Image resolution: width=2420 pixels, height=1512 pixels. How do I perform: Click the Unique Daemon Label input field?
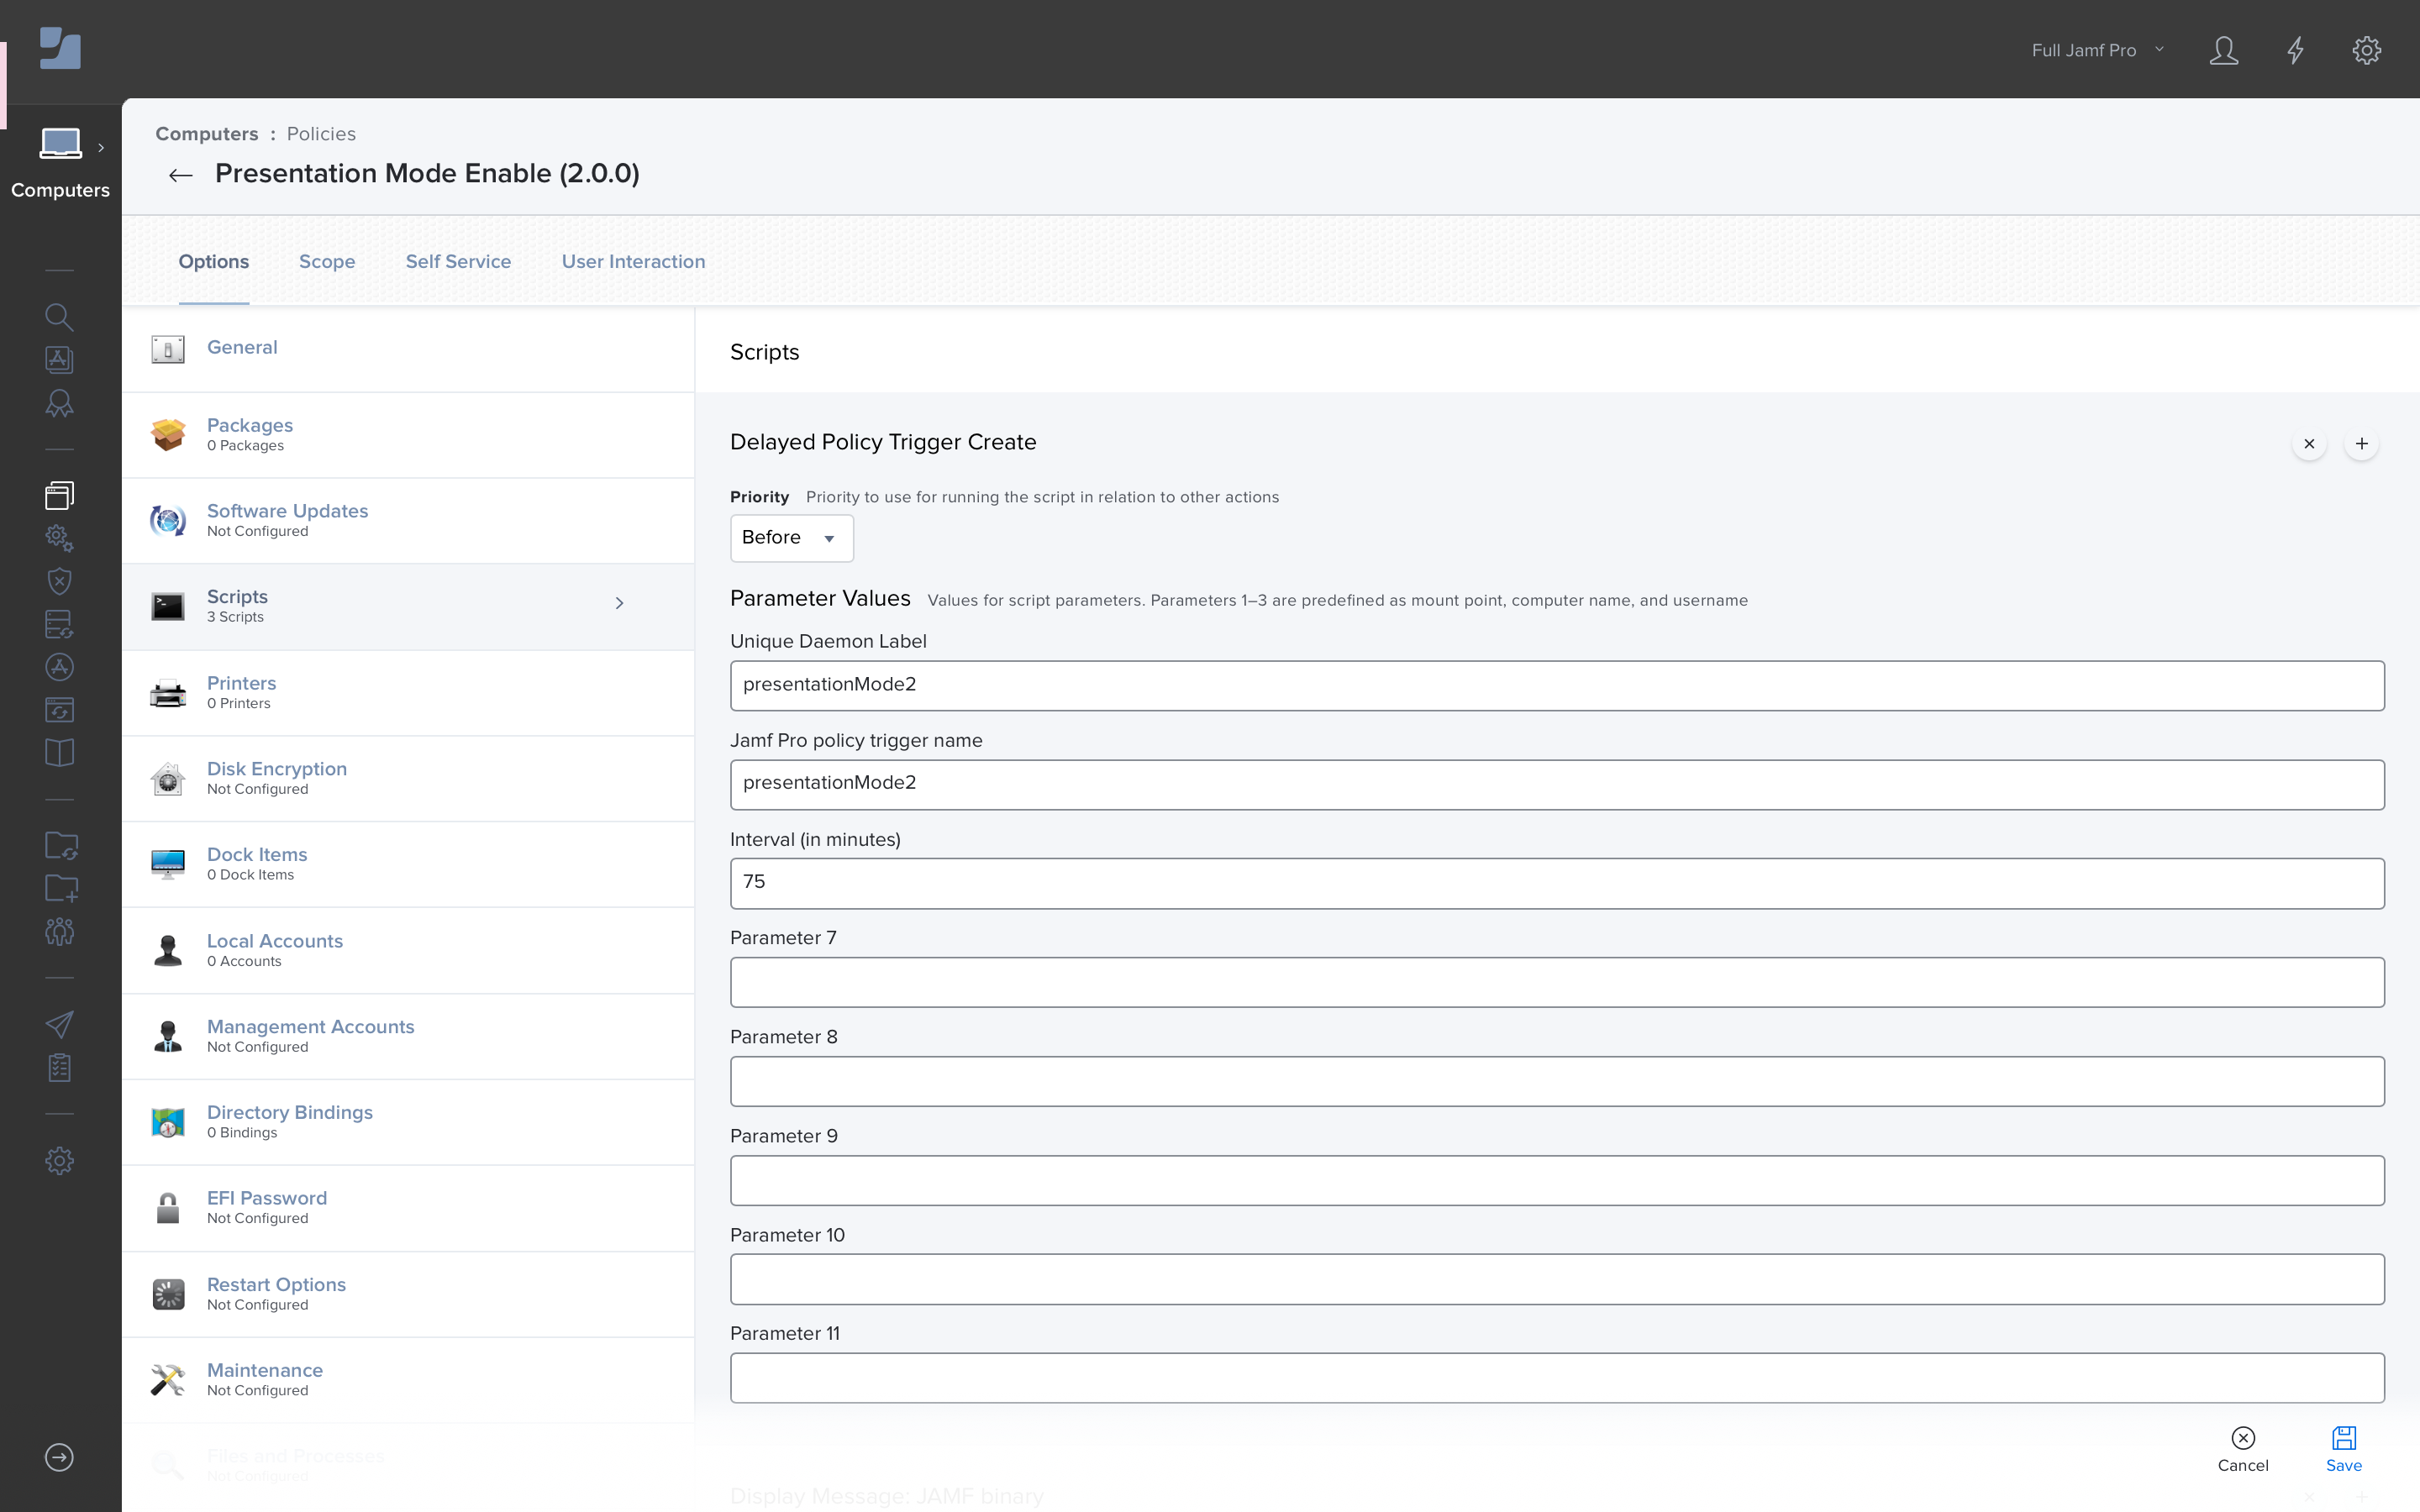coord(1558,683)
